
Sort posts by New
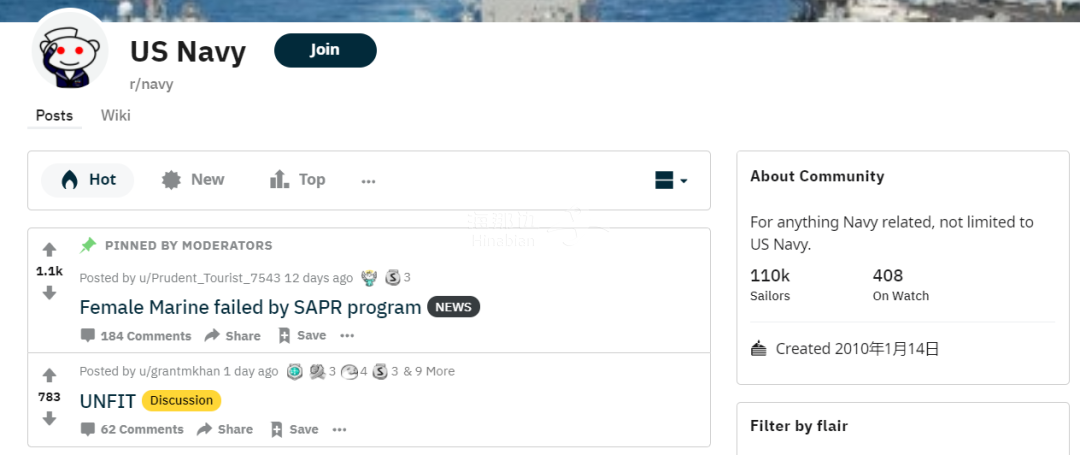tap(192, 180)
